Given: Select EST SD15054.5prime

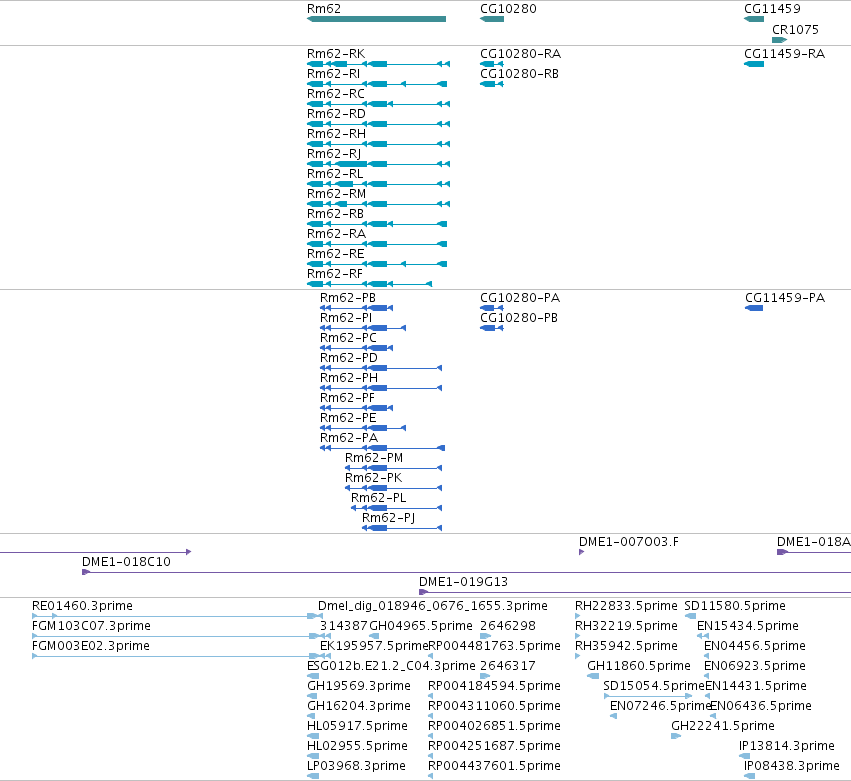Looking at the screenshot, I should 648,696.
